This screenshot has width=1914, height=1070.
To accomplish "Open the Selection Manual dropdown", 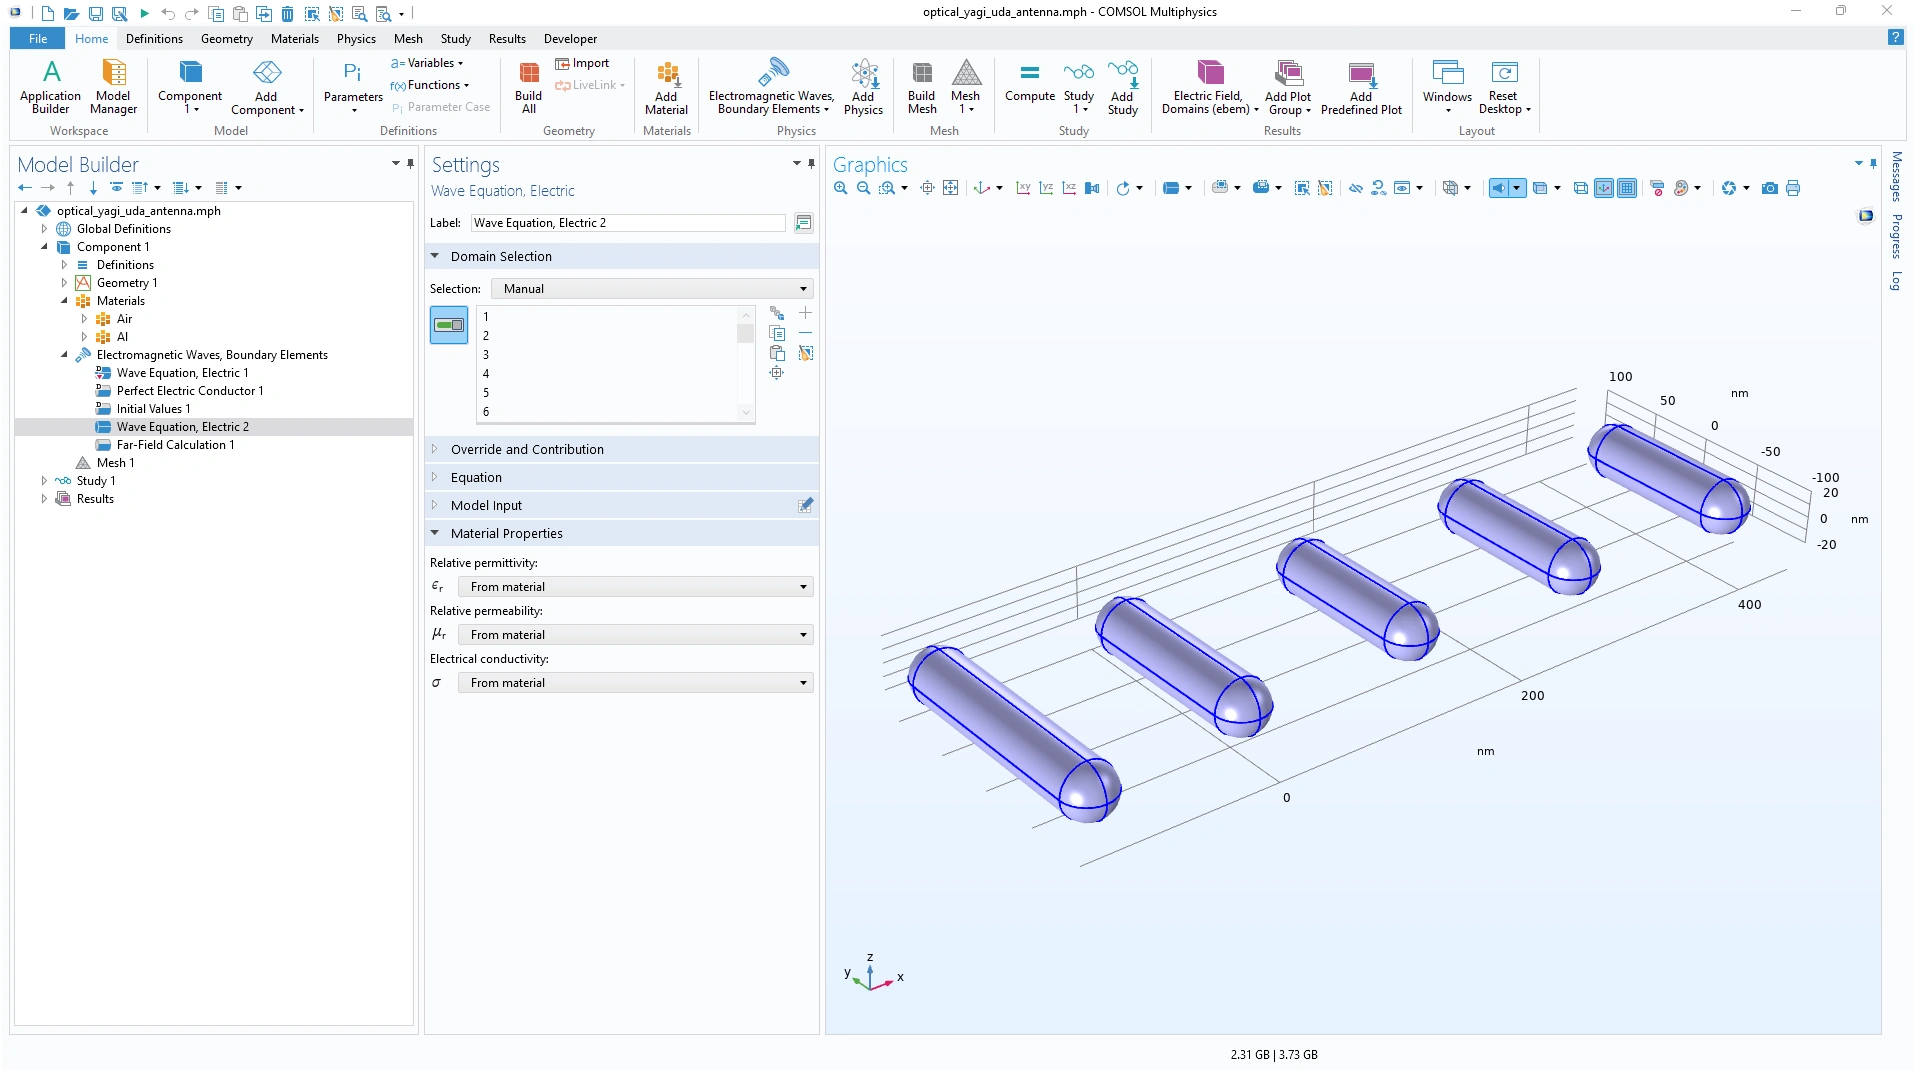I will tap(652, 289).
